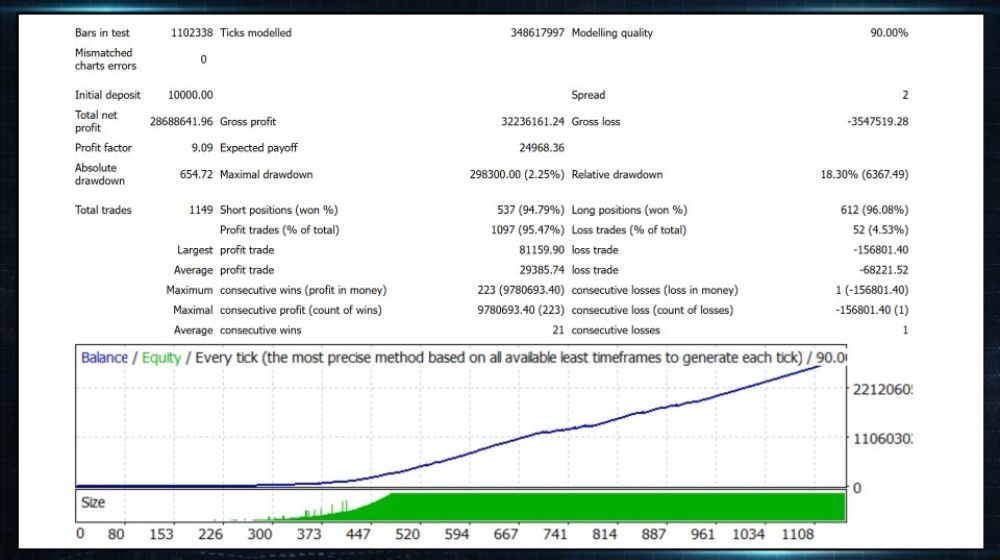Click the Profit trades value 1097 (95.47%)
Viewport: 1000px width, 560px height.
pyautogui.click(x=527, y=230)
